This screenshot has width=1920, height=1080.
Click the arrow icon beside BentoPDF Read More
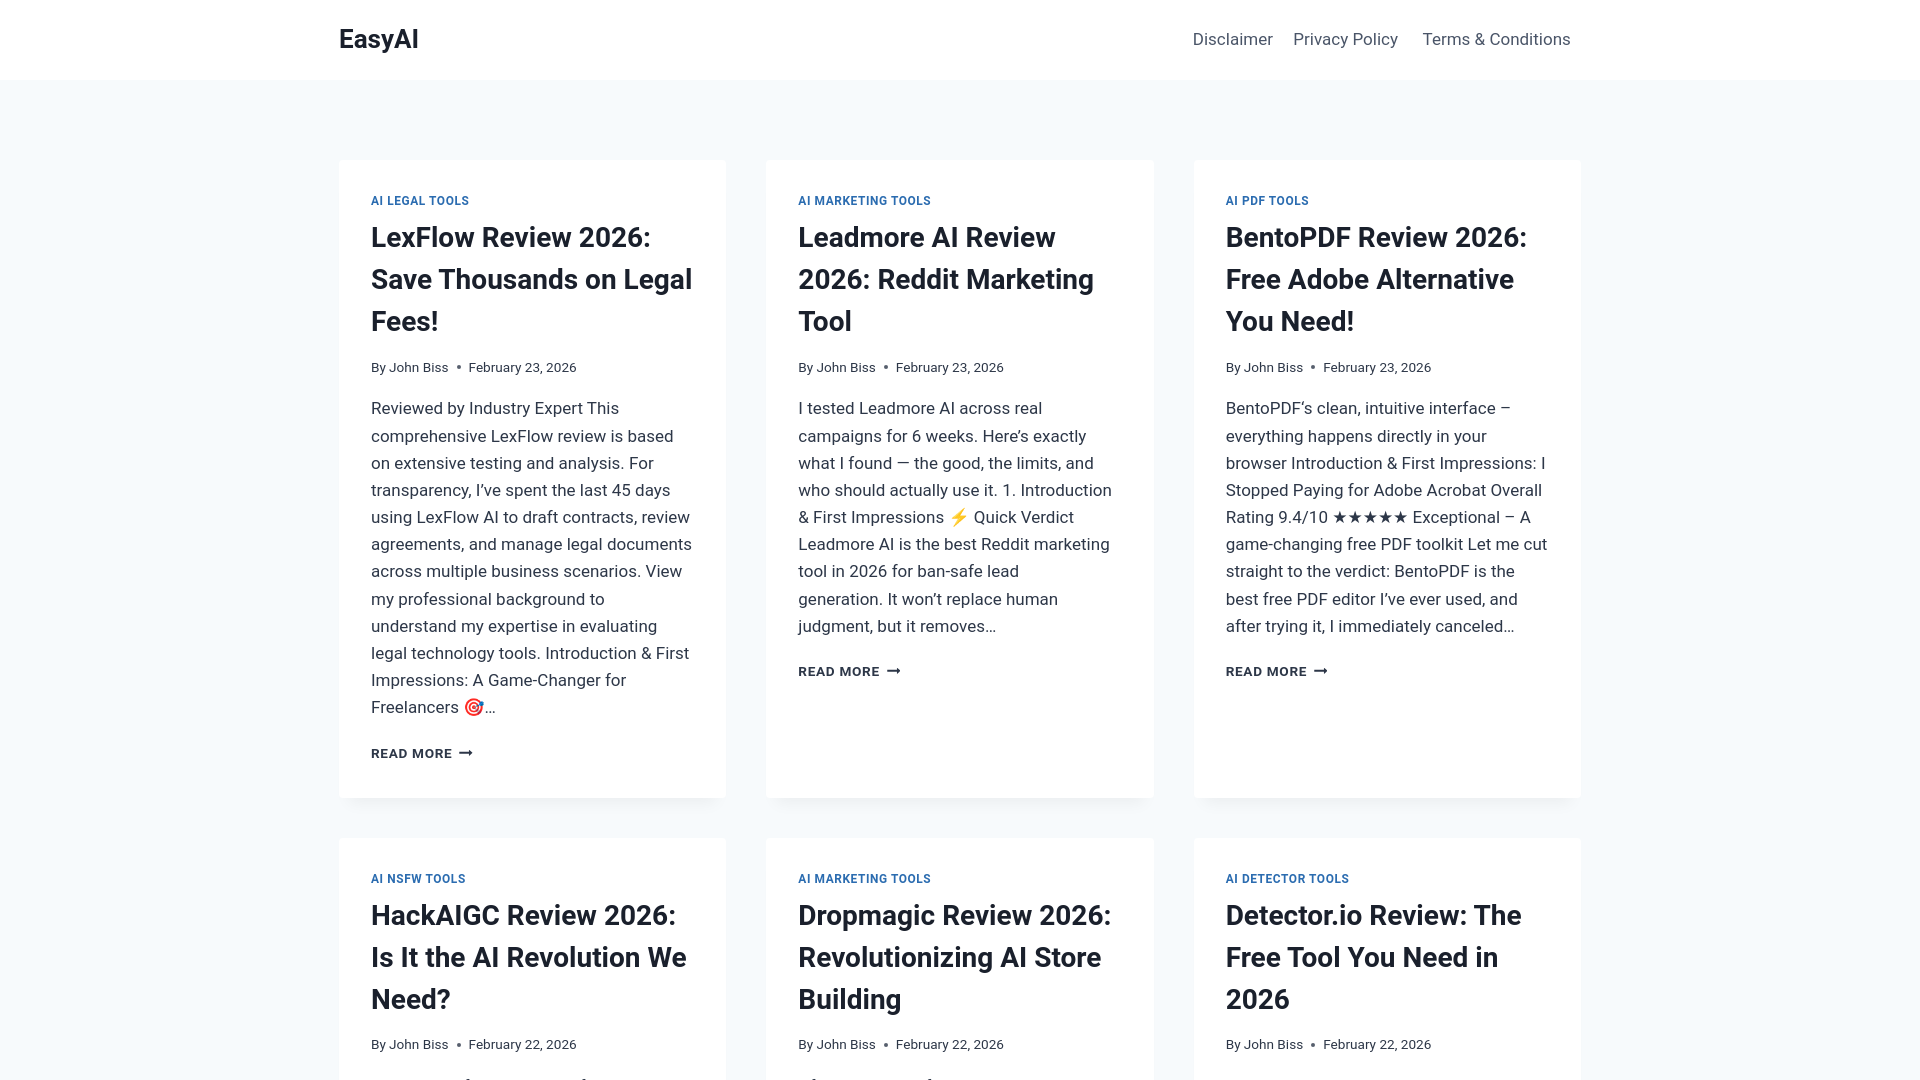1320,671
